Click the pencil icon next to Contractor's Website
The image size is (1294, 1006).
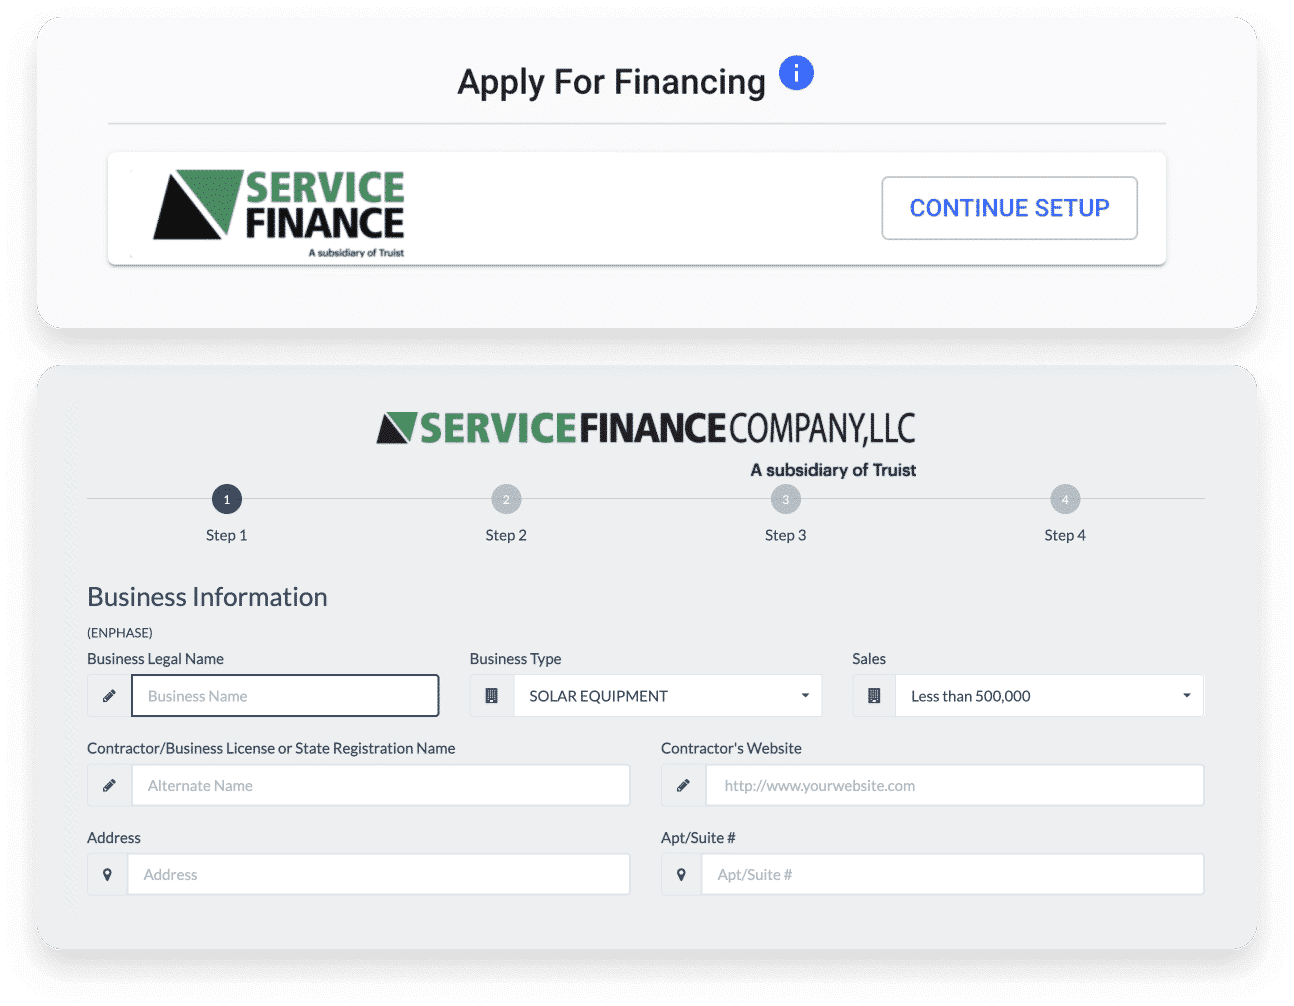point(683,786)
